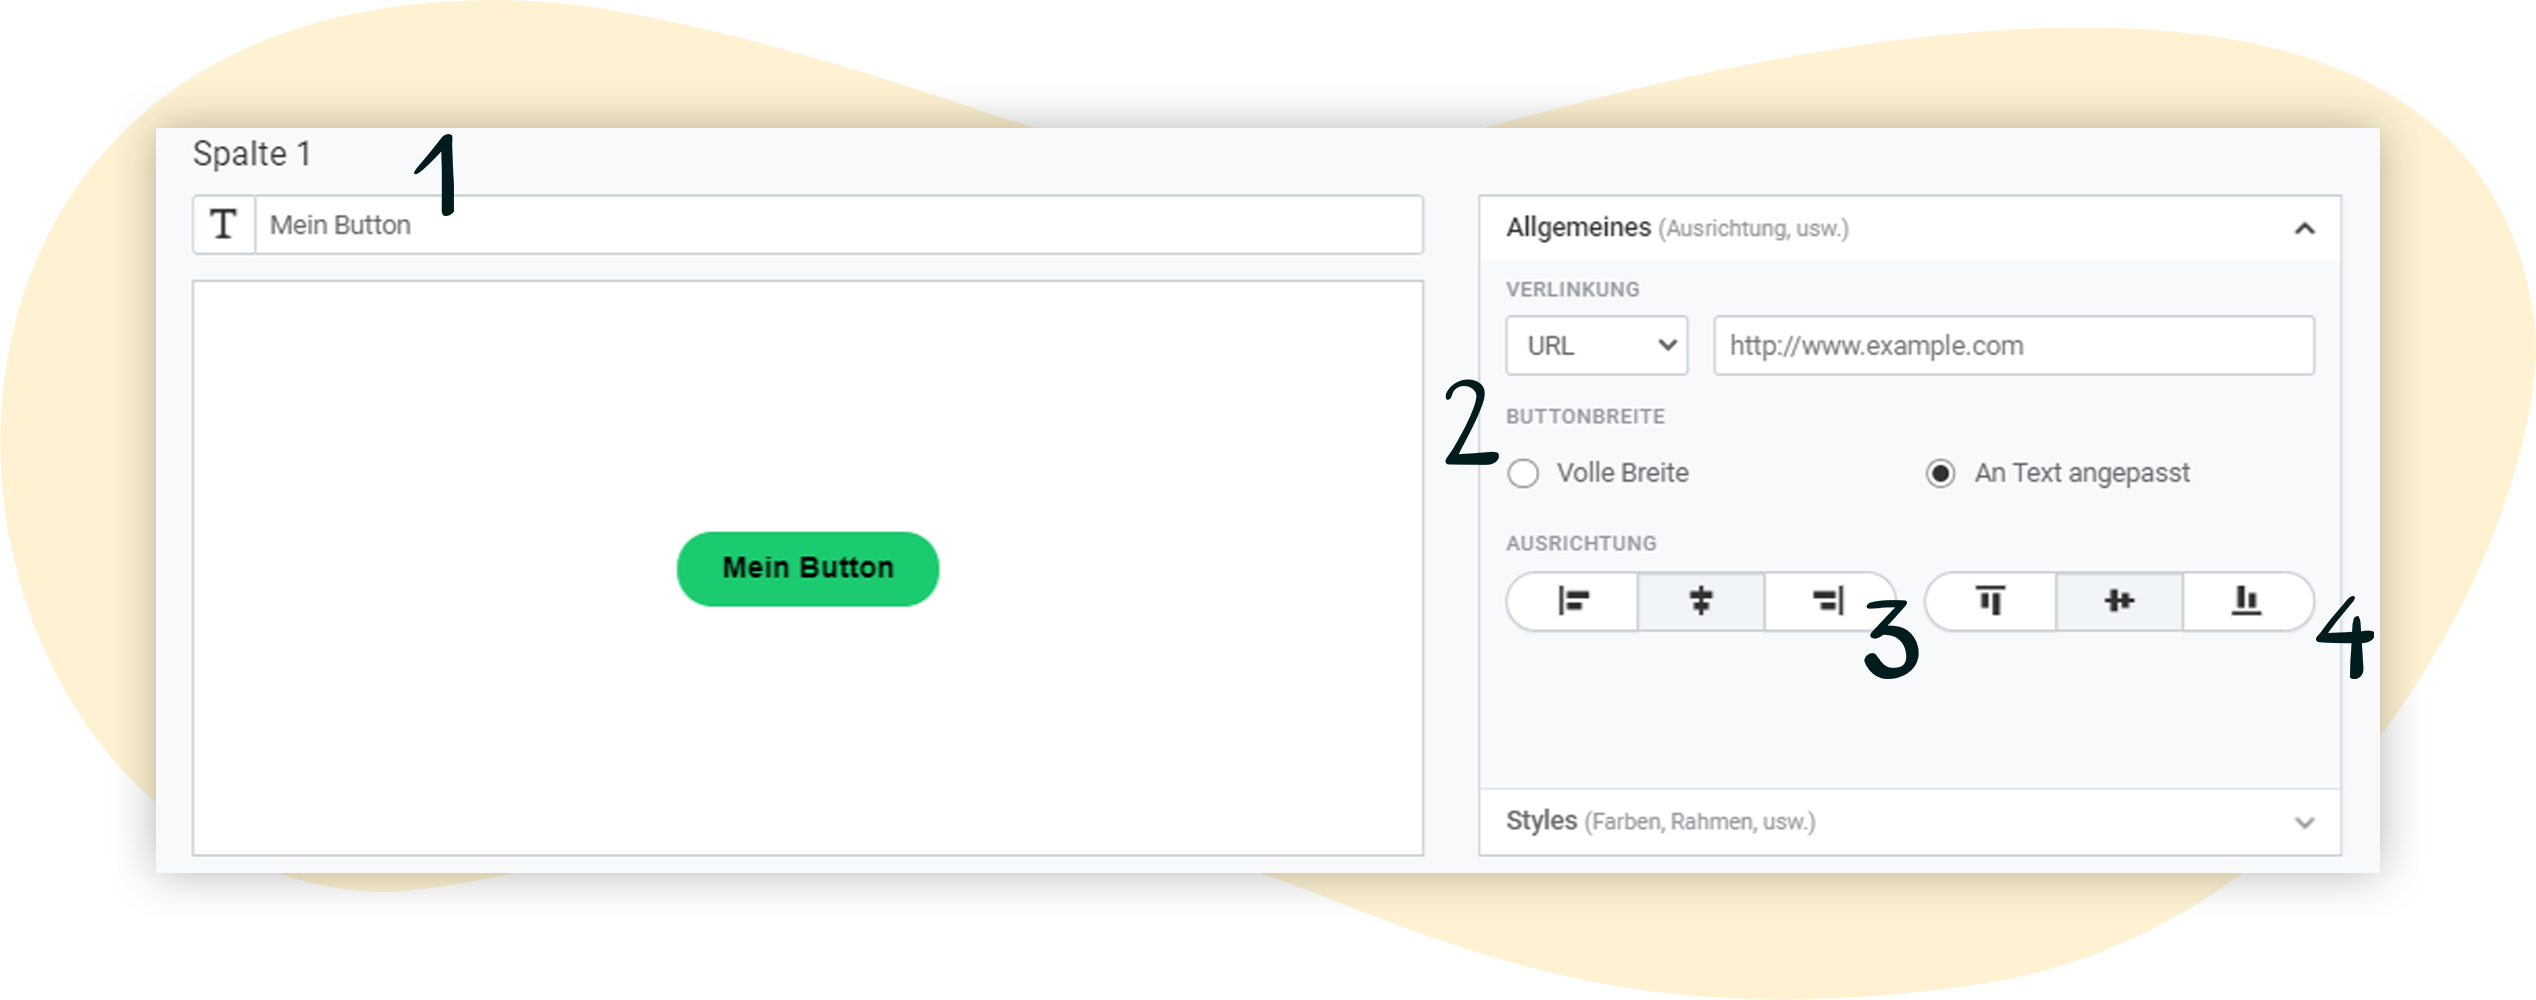Open the URL dropdown

pyautogui.click(x=1596, y=345)
